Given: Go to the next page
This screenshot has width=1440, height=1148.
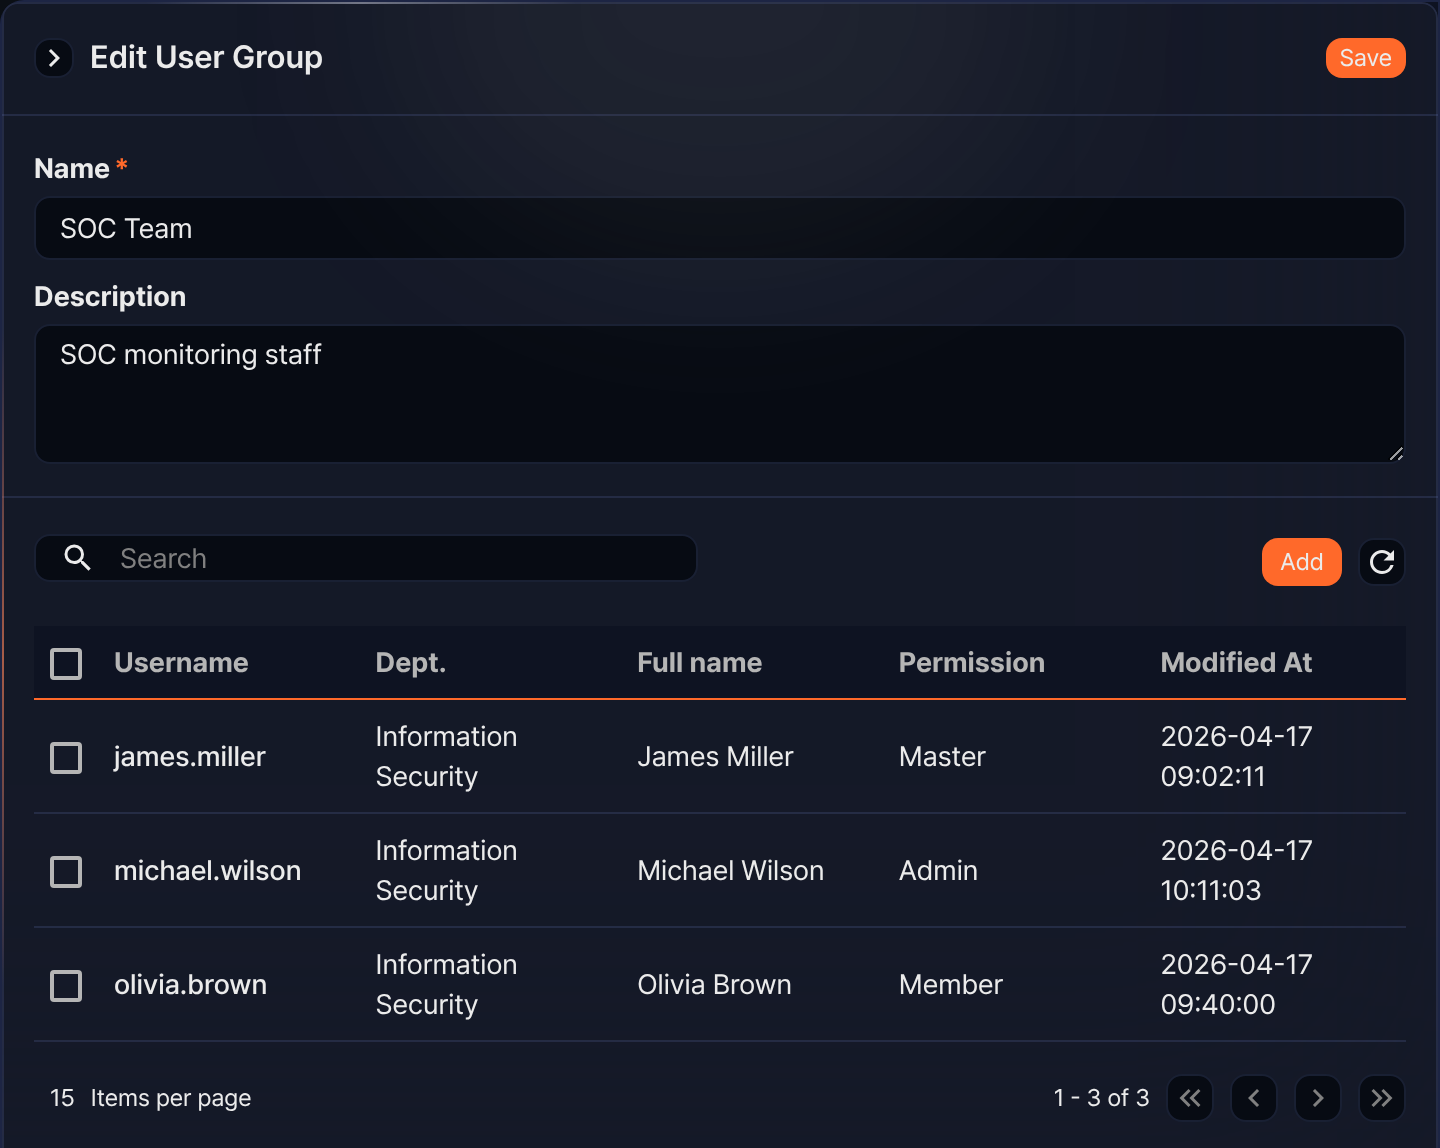Looking at the screenshot, I should click(x=1318, y=1098).
